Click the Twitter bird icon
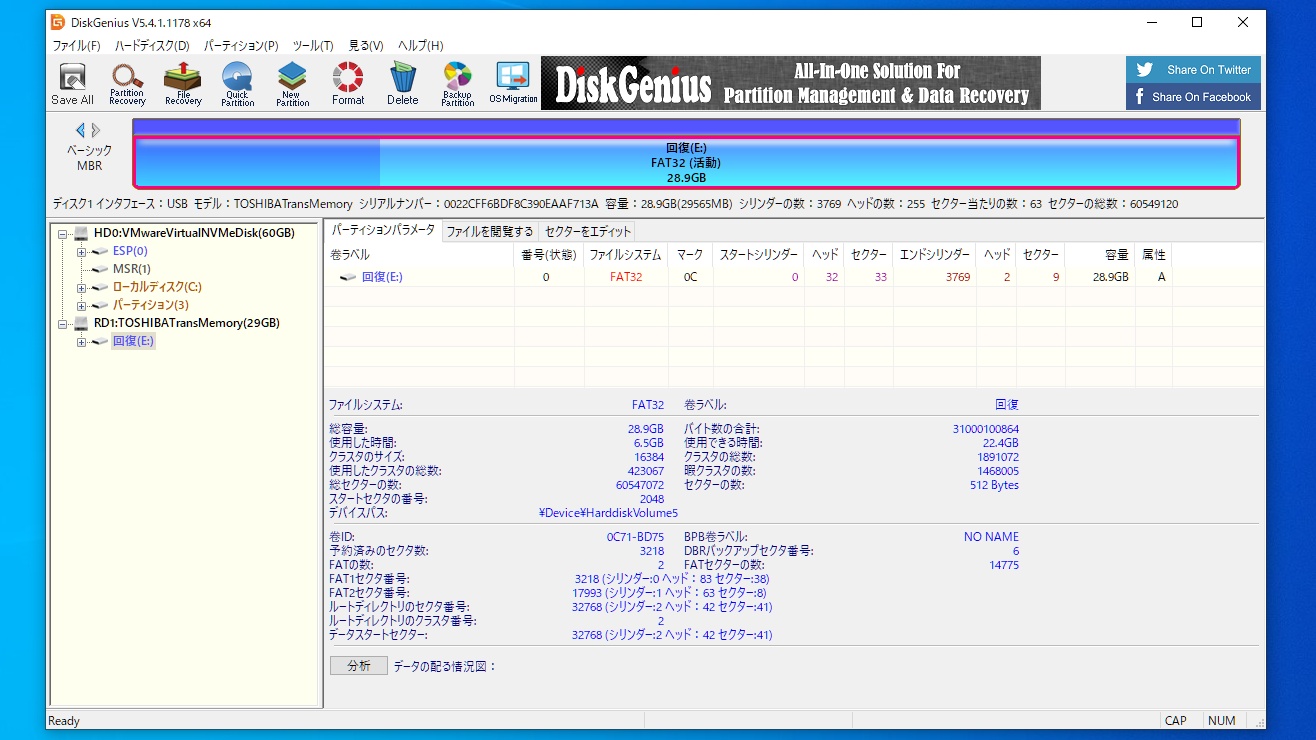This screenshot has height=740, width=1316. (x=1145, y=70)
